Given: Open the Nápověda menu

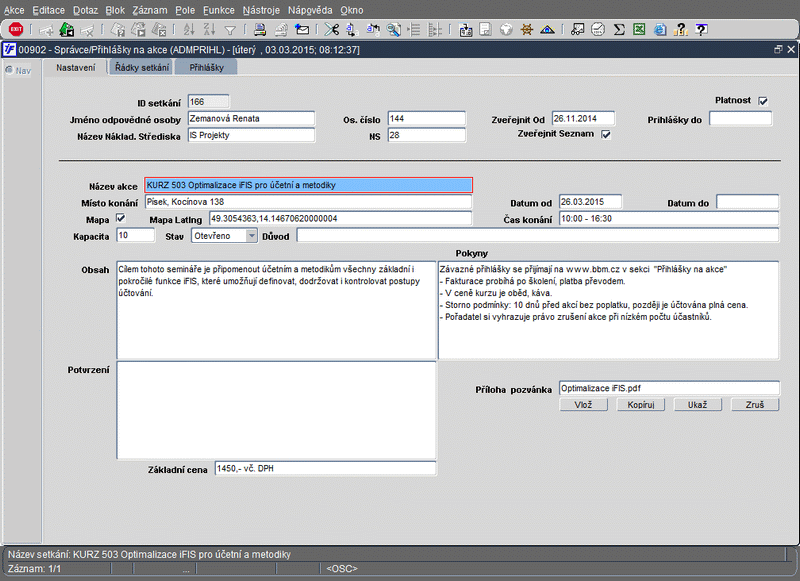Looking at the screenshot, I should [310, 10].
